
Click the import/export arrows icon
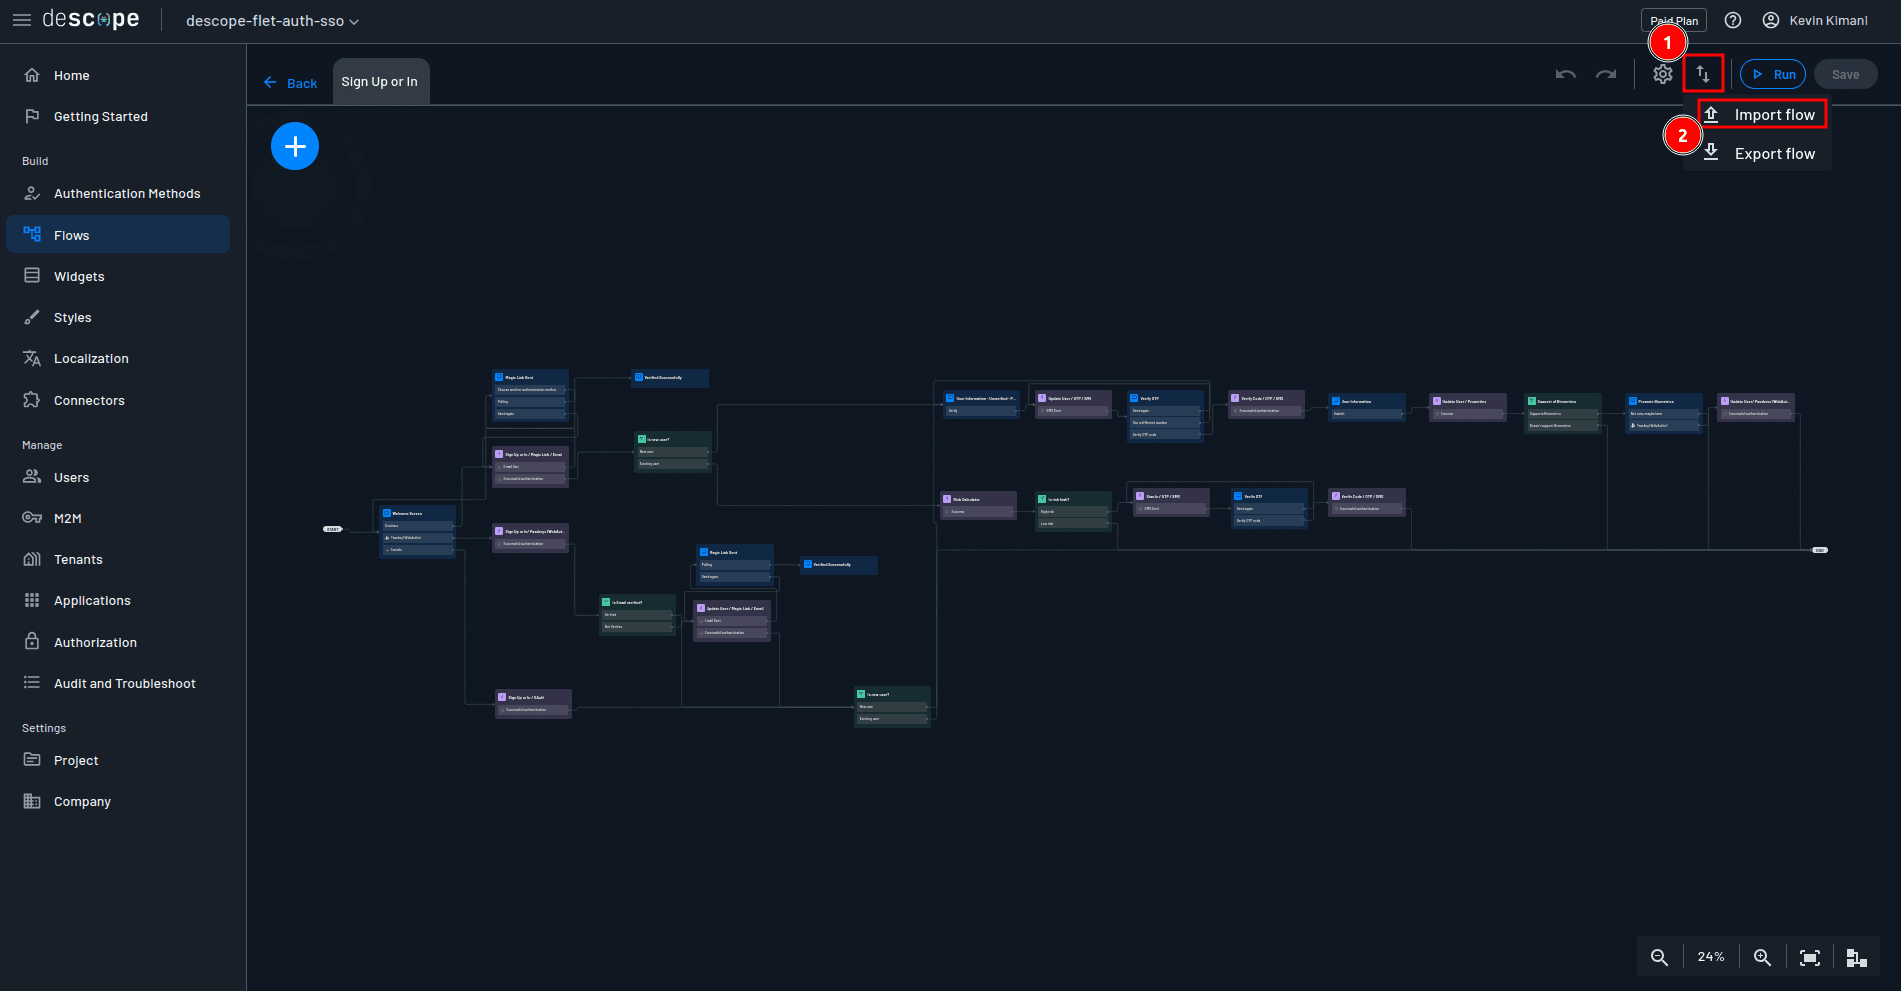point(1703,74)
